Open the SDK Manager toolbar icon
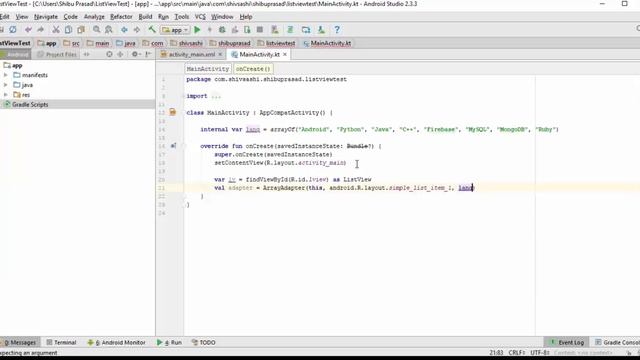Screen dimensions: 640x360 (321, 30)
